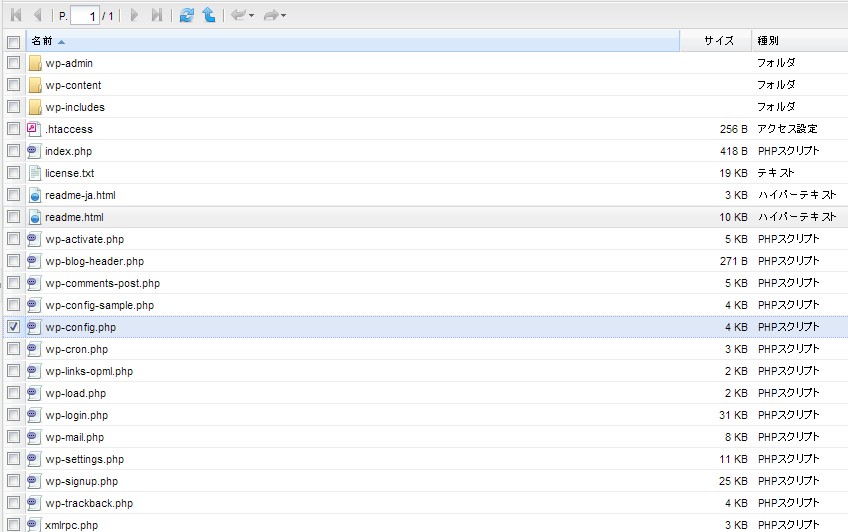Check the select-all header checkbox
The width and height of the screenshot is (848, 532).
[13, 42]
